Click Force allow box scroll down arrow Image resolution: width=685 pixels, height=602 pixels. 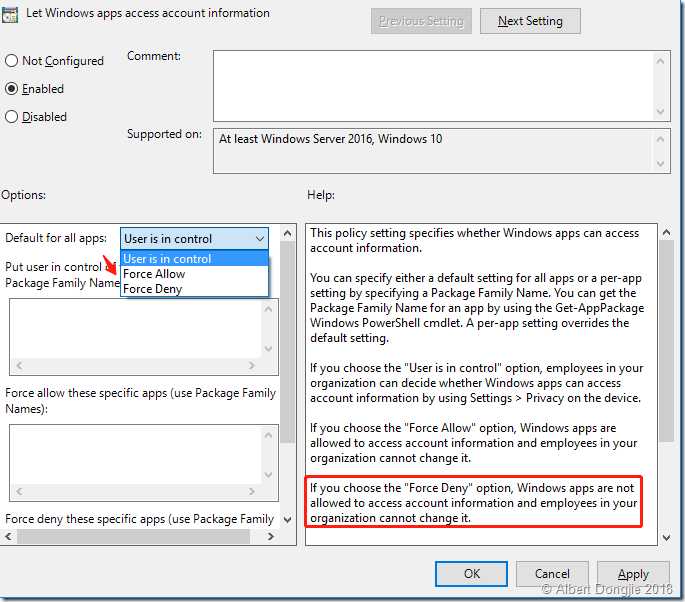pyautogui.click(x=269, y=474)
